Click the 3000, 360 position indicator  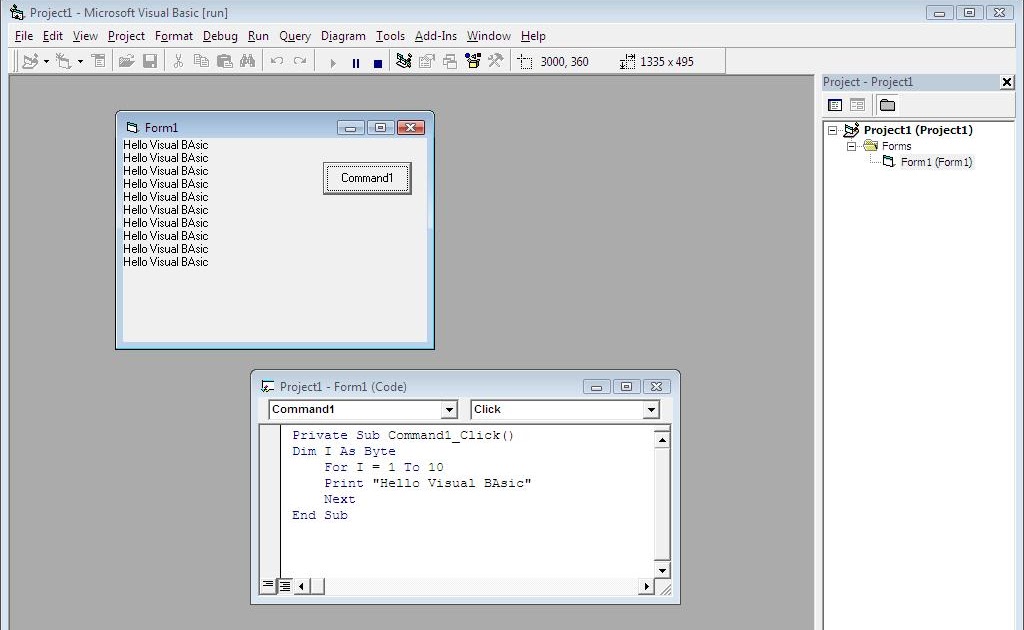tap(564, 61)
